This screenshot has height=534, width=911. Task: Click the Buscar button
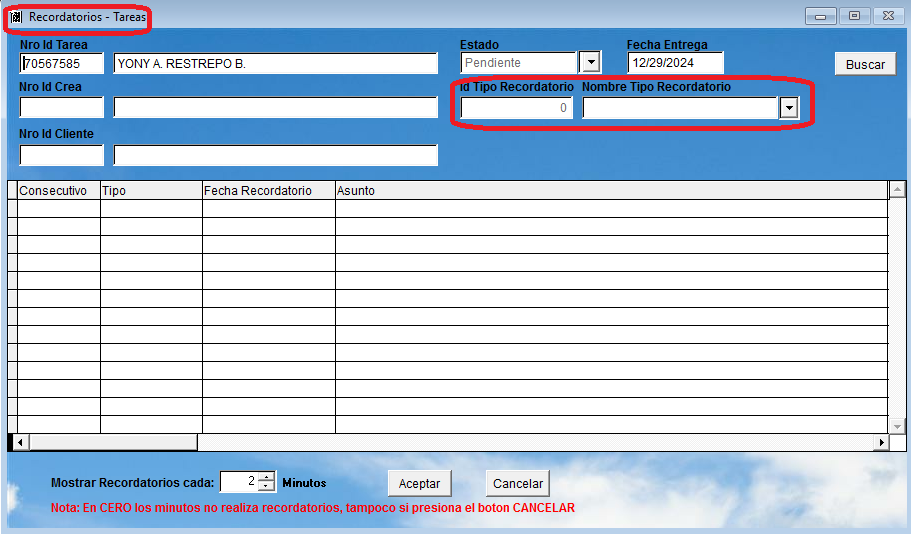pyautogui.click(x=865, y=64)
